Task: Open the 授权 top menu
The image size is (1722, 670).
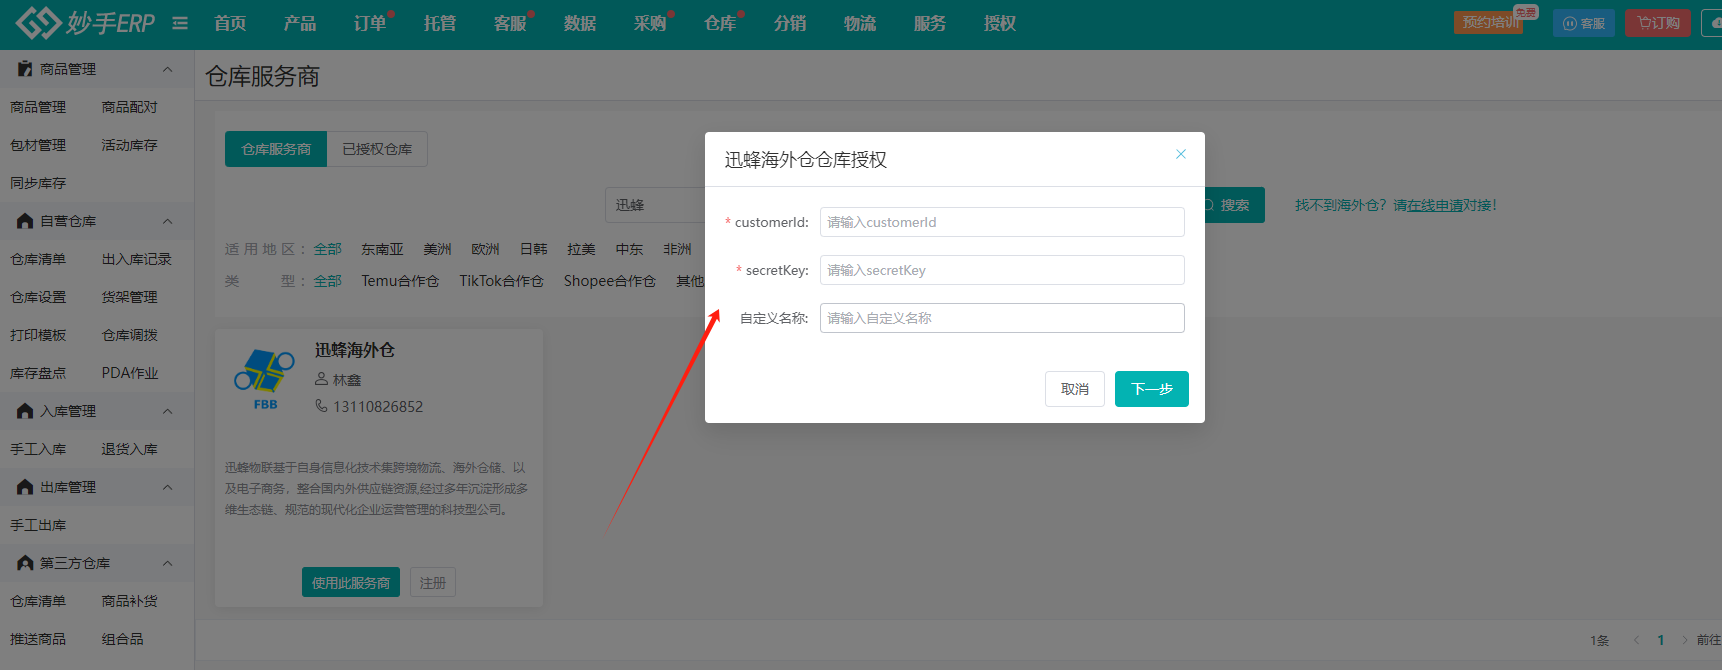Action: (1000, 23)
